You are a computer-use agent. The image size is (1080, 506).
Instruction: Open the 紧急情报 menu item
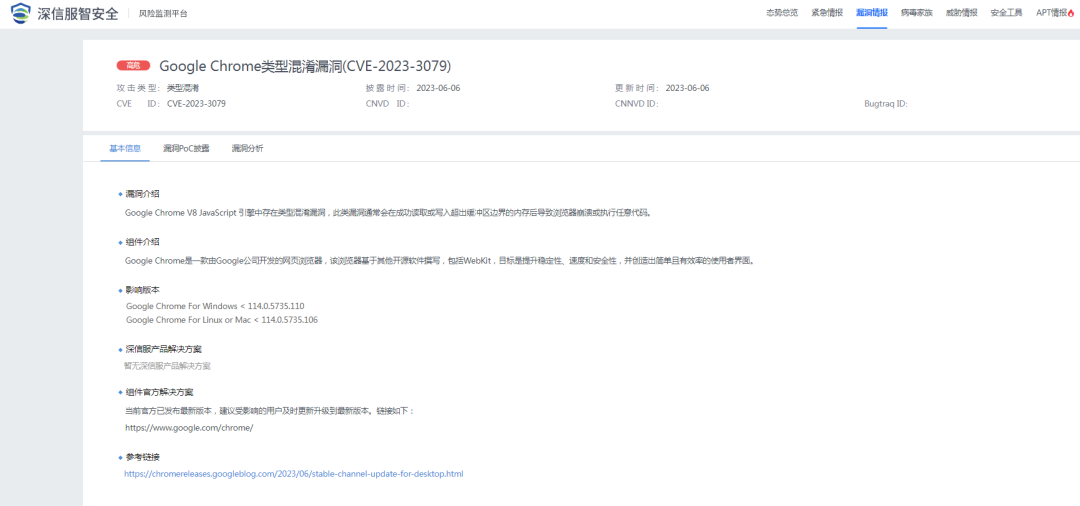click(x=827, y=13)
